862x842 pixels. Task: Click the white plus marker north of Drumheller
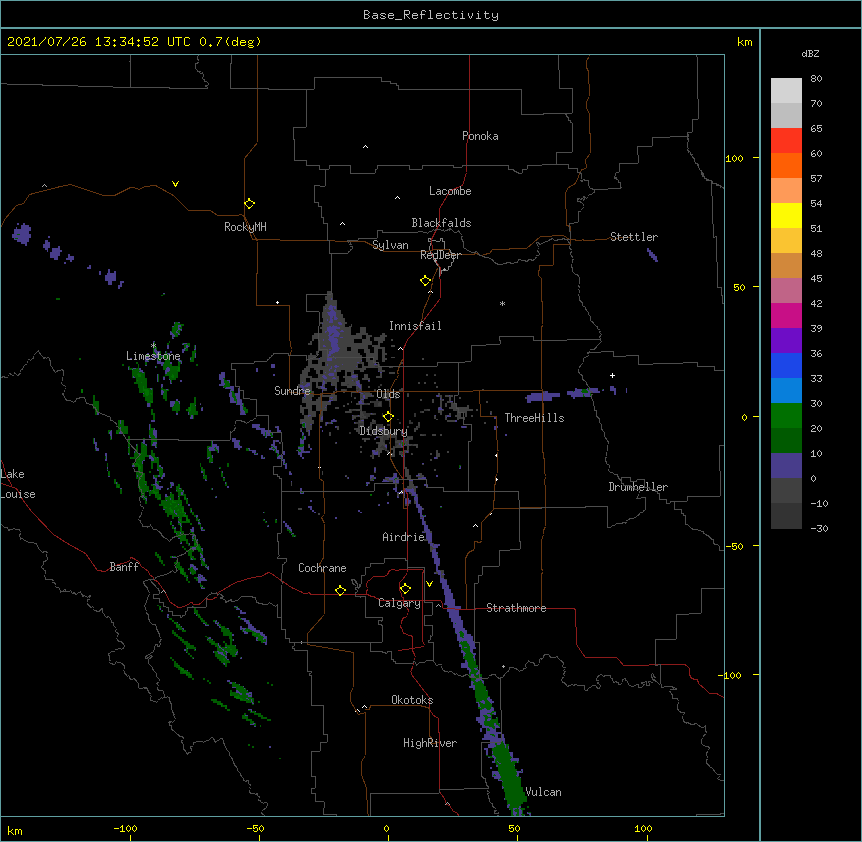click(612, 375)
